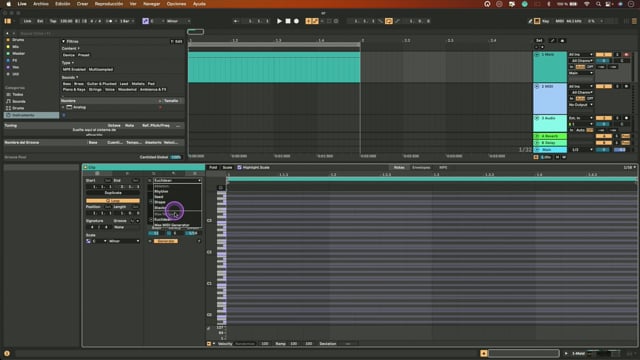This screenshot has width=640, height=360.
Task: Toggle the Arrangement Loop switch
Action: pyautogui.click(x=389, y=21)
